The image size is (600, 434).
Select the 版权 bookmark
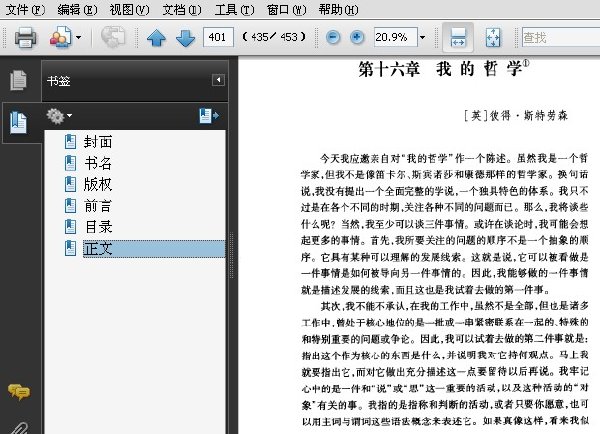98,184
